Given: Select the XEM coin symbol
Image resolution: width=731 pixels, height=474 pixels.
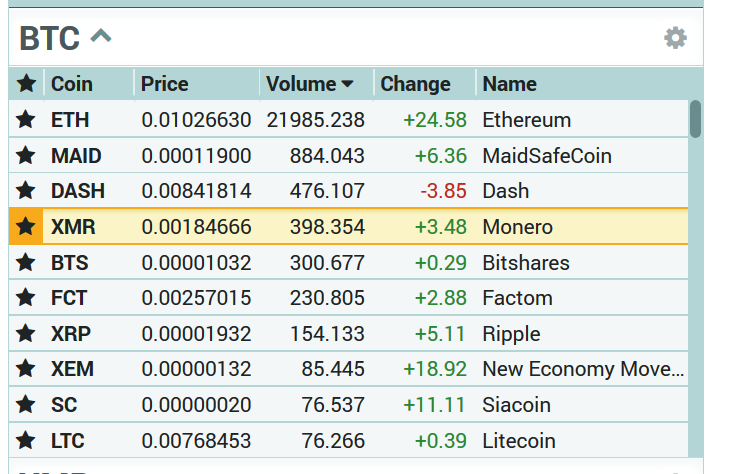Looking at the screenshot, I should (72, 369).
